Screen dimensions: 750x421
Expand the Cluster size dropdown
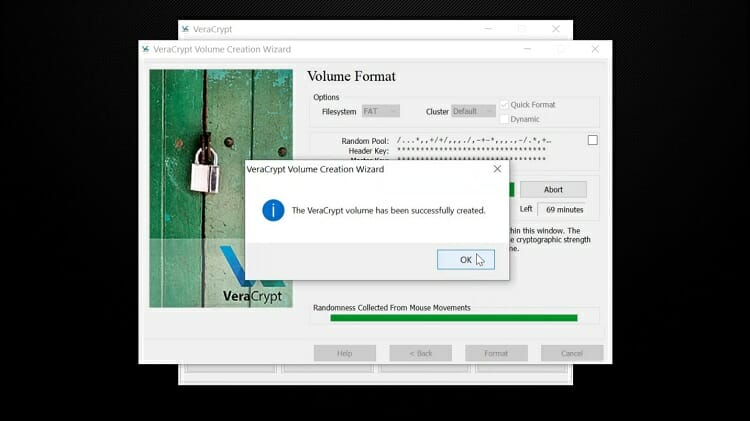pyautogui.click(x=473, y=111)
